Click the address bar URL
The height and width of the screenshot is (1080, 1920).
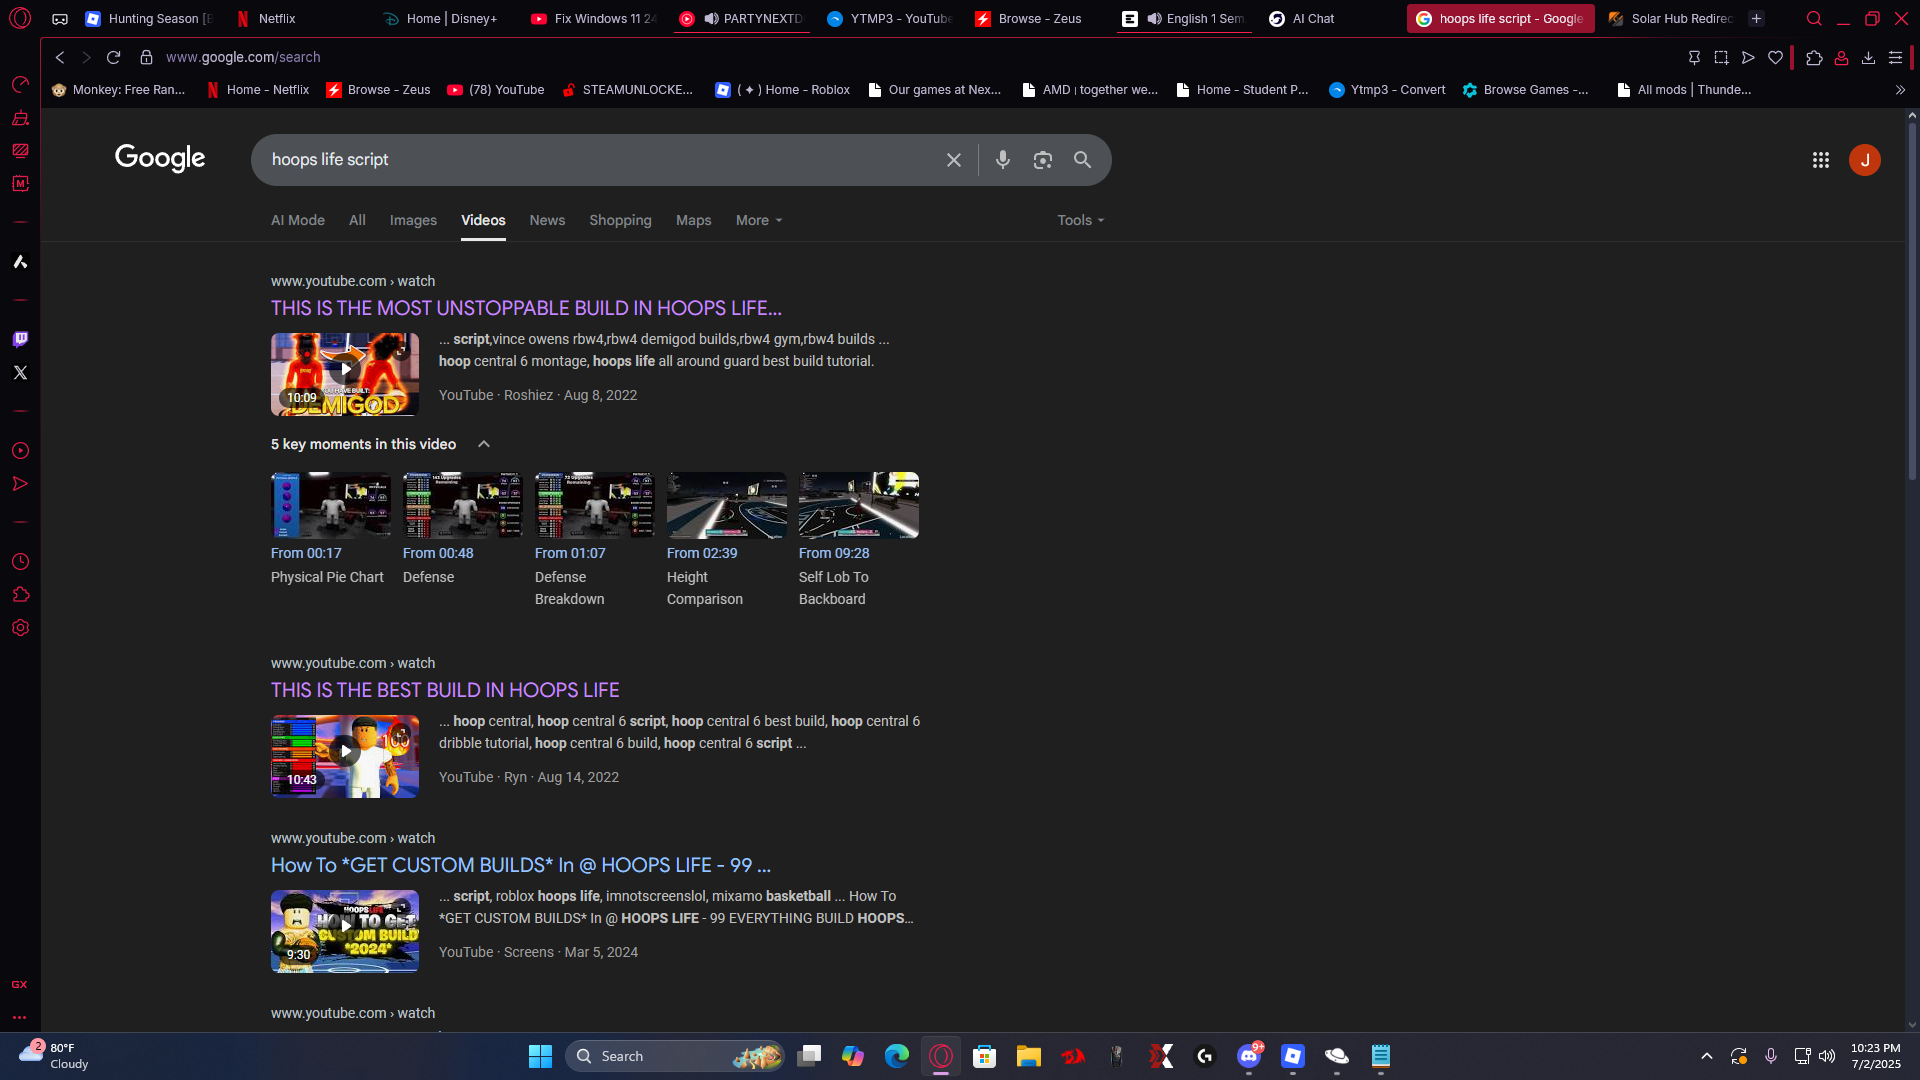243,57
